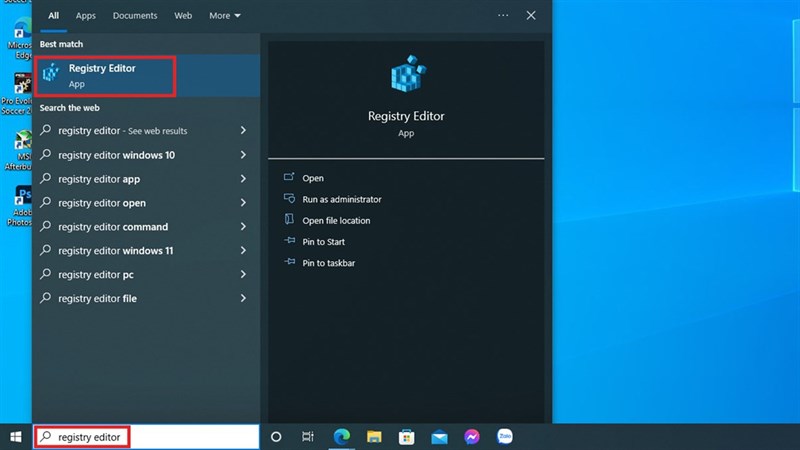Click the Pin to taskbar pin icon
Screen dimensions: 800x450
tap(289, 262)
